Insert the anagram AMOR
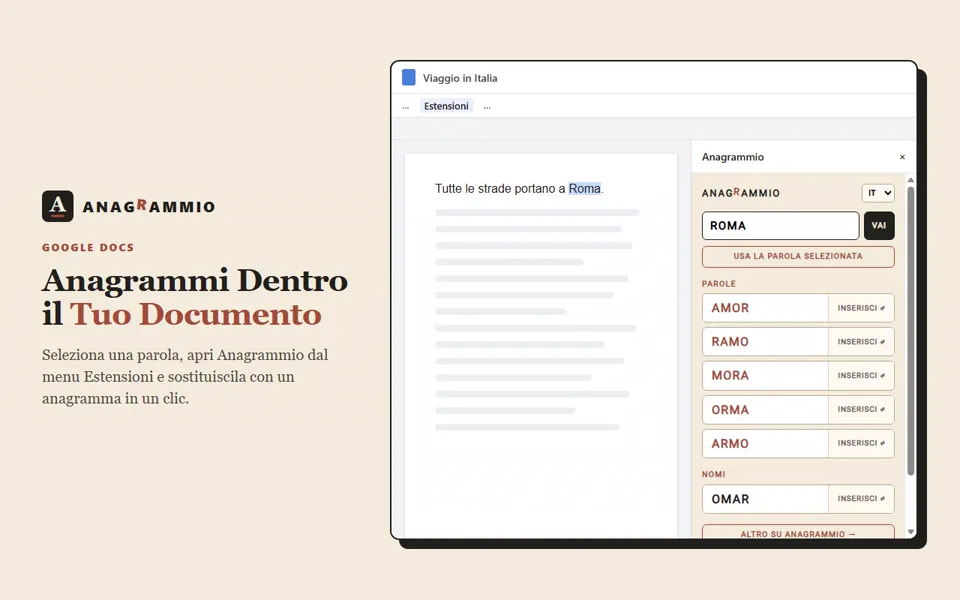960x600 pixels. pos(861,308)
